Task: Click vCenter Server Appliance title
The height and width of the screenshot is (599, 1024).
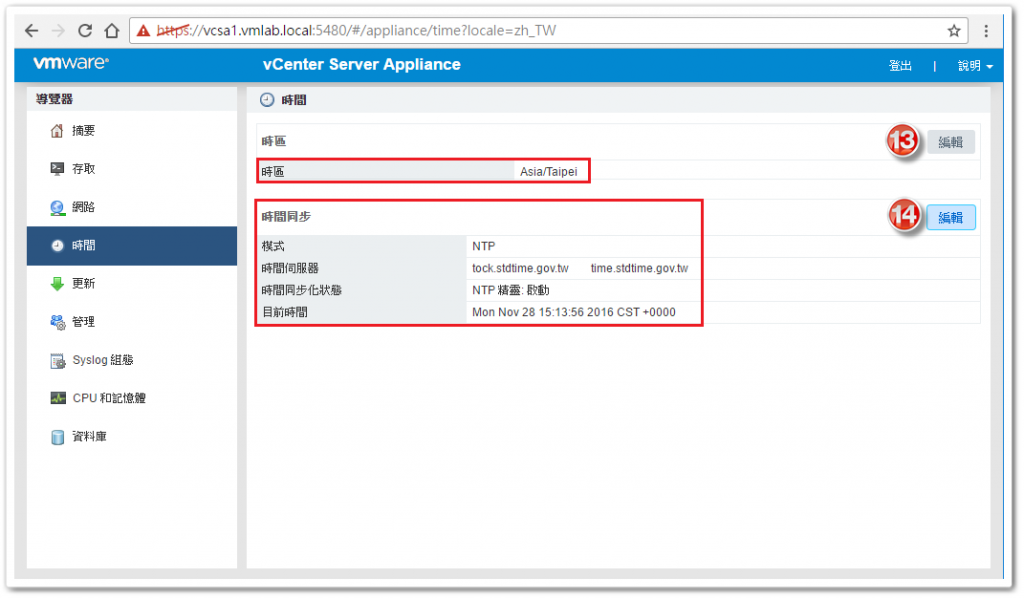Action: [x=362, y=65]
